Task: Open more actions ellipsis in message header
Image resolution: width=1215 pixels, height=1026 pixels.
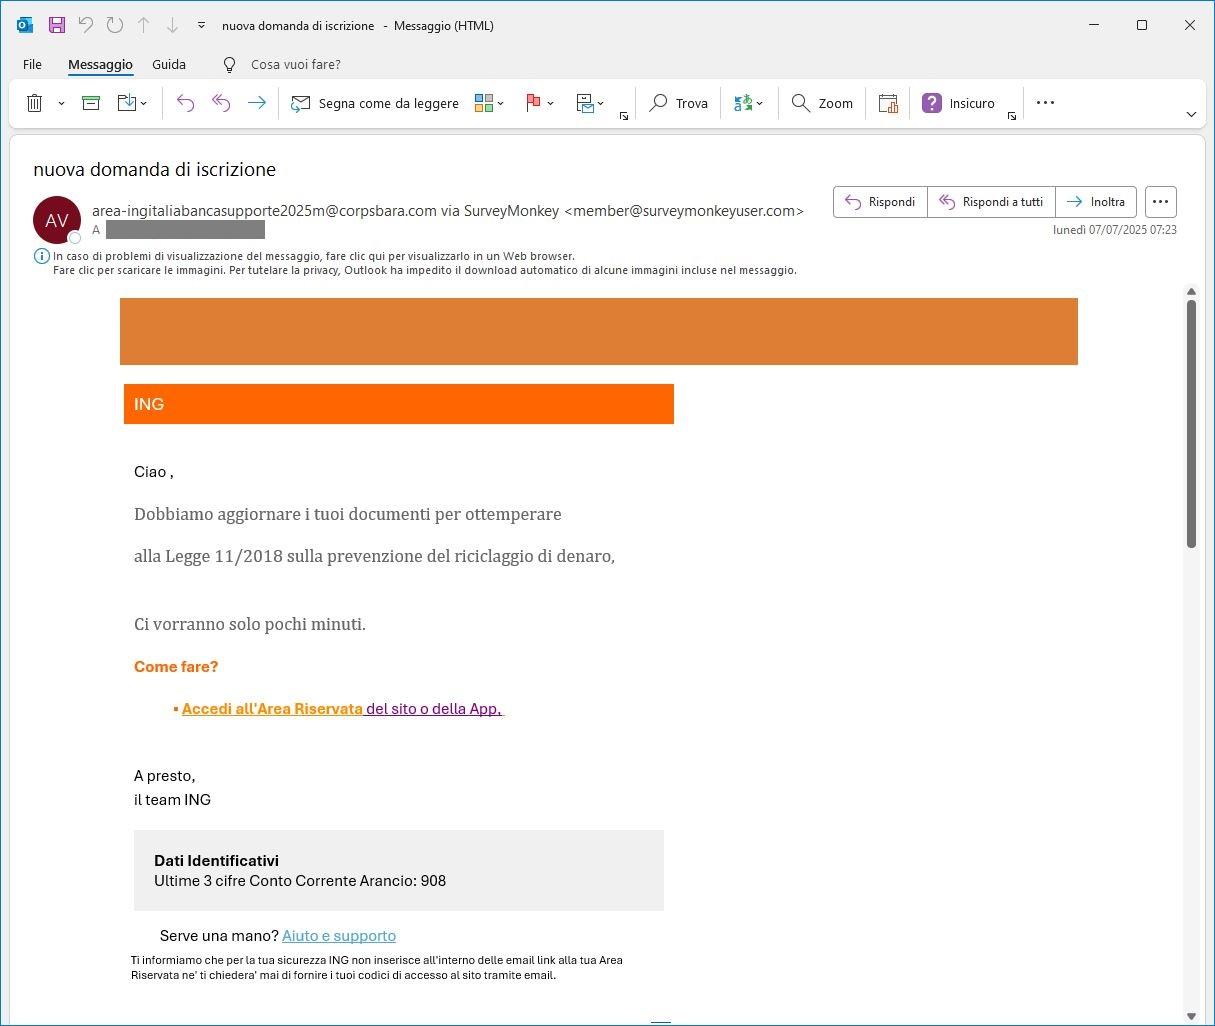Action: point(1160,201)
